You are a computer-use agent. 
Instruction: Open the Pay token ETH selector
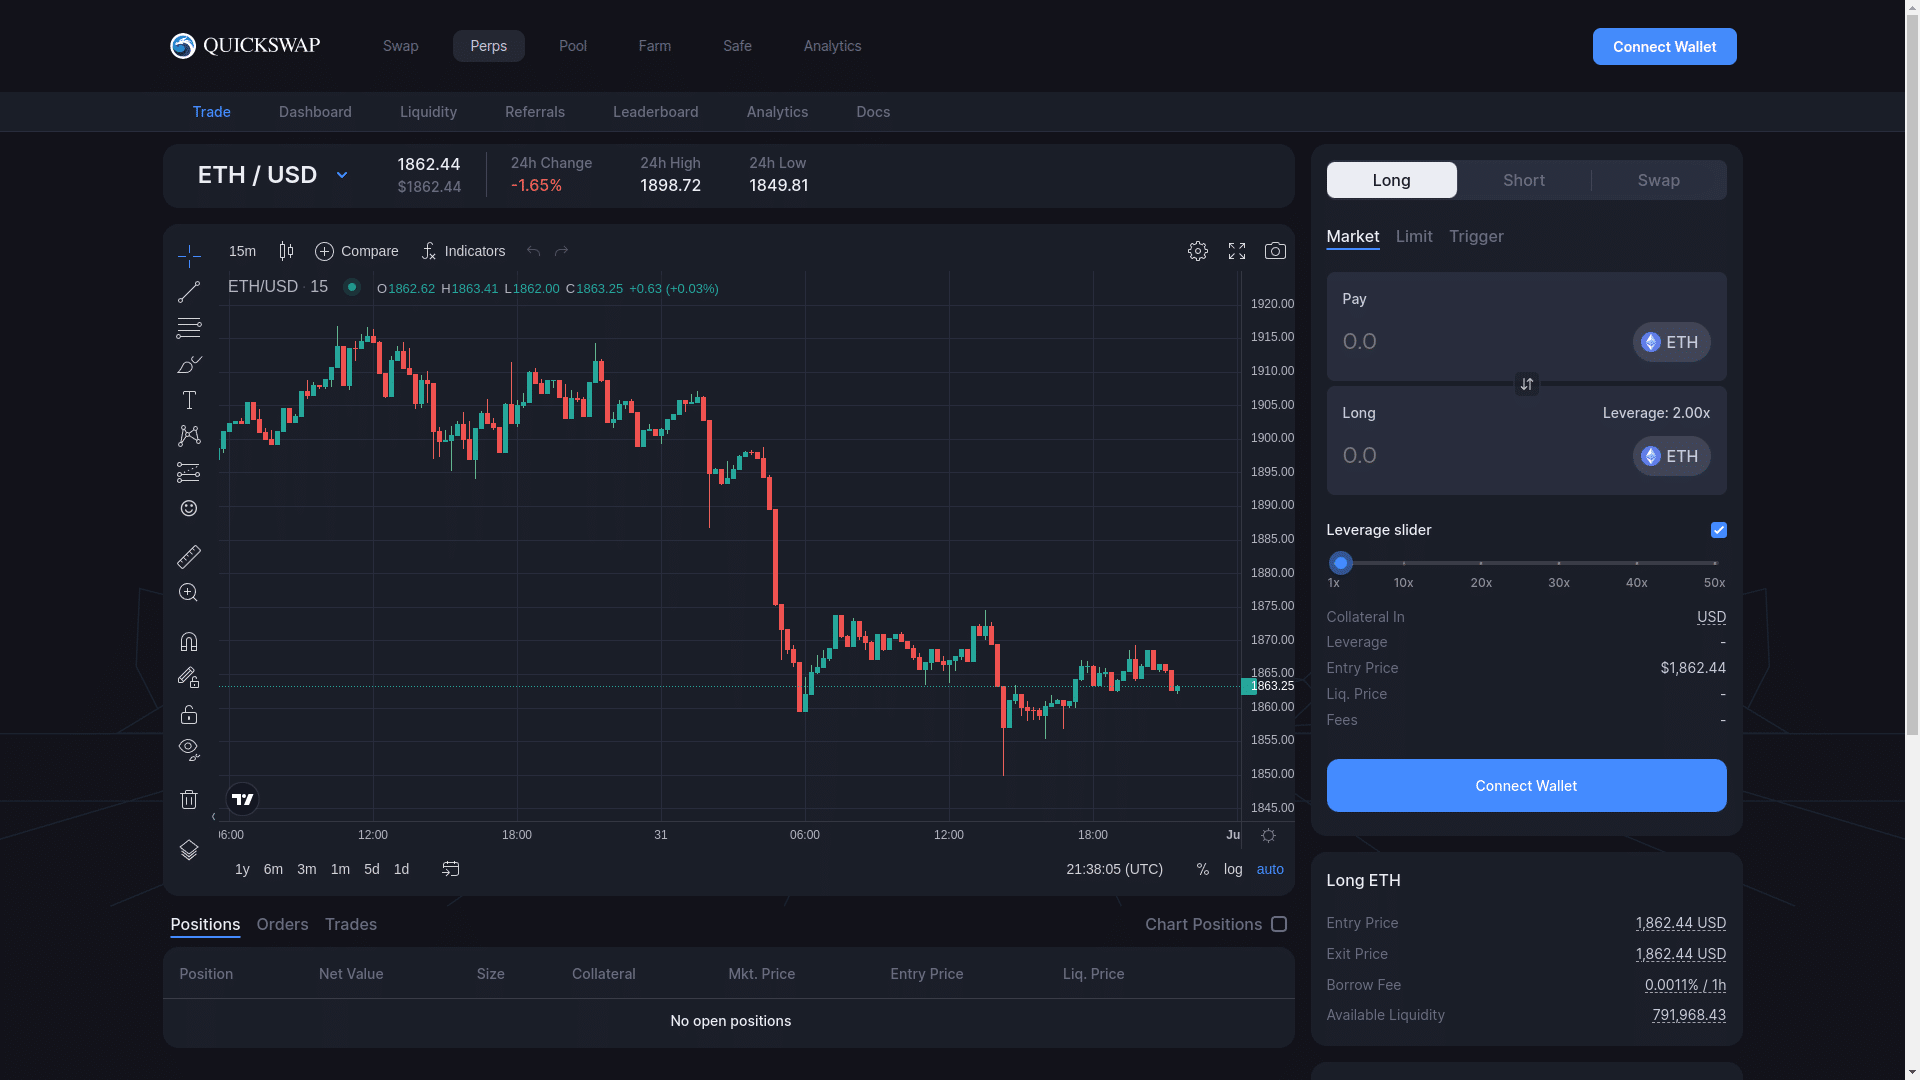click(1671, 342)
